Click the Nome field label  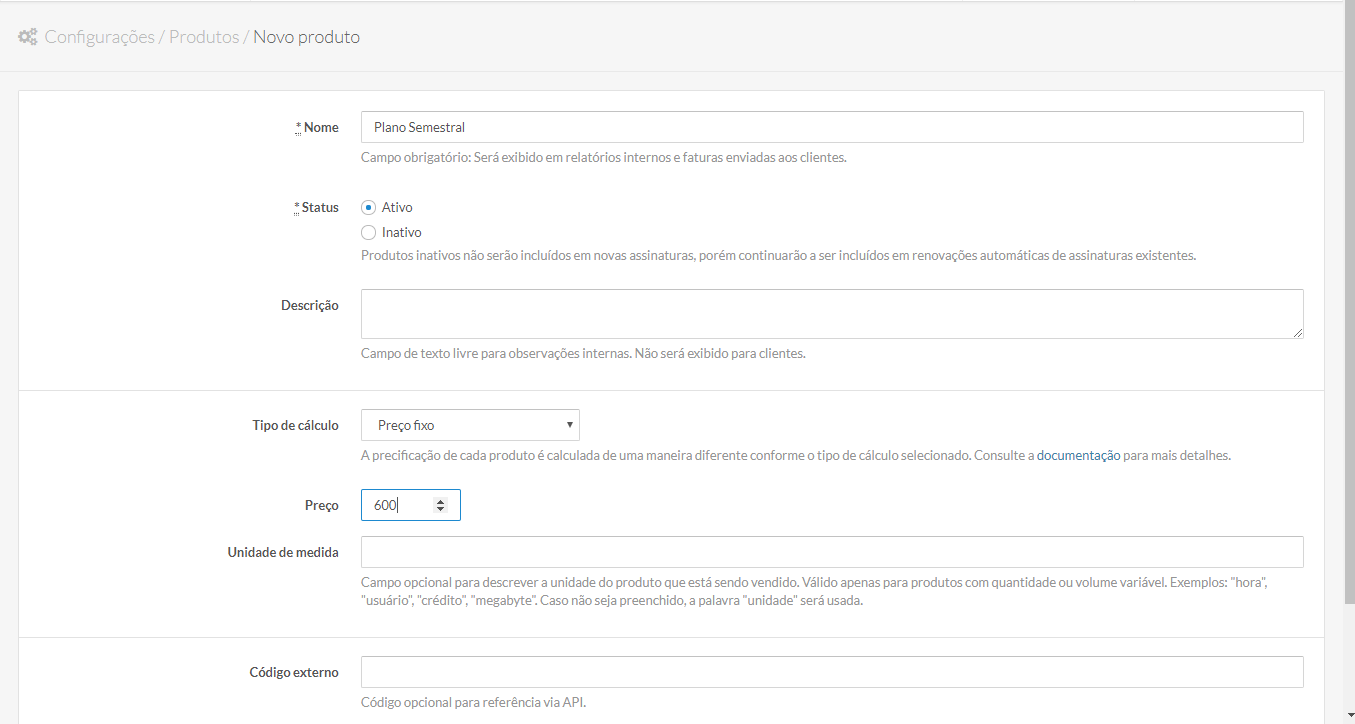click(x=321, y=127)
